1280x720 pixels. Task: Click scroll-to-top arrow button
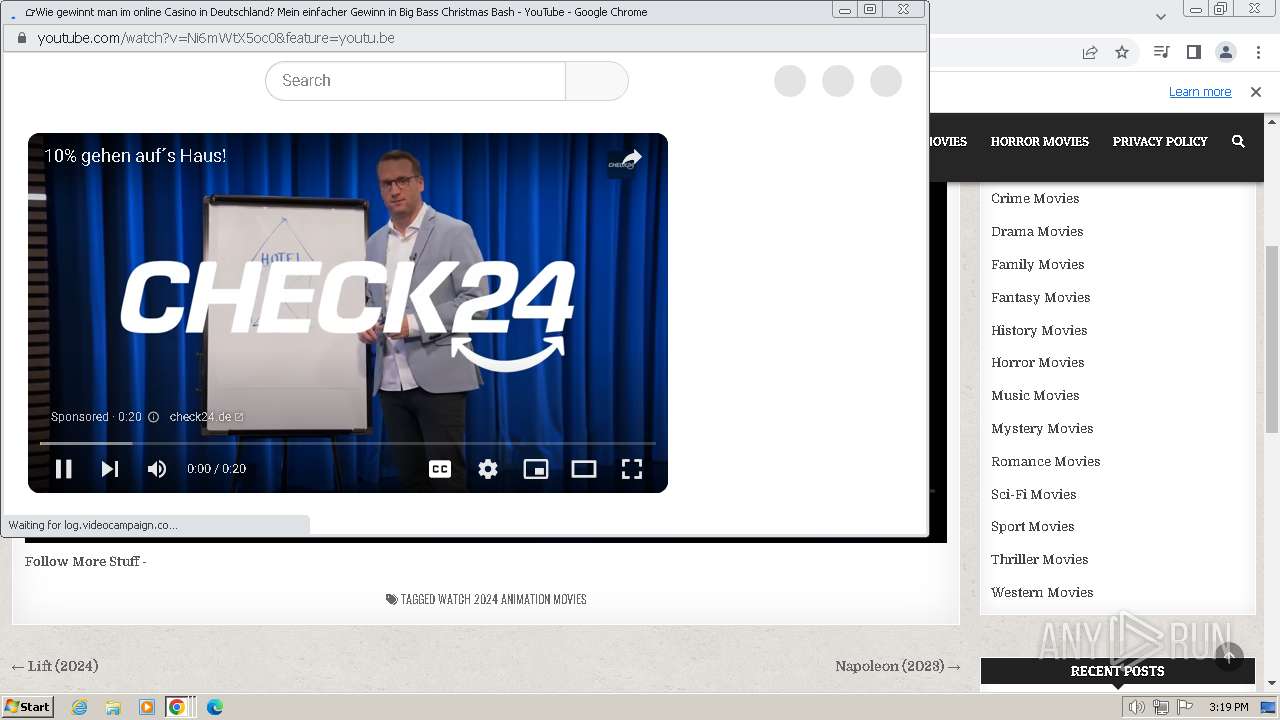click(x=1229, y=657)
